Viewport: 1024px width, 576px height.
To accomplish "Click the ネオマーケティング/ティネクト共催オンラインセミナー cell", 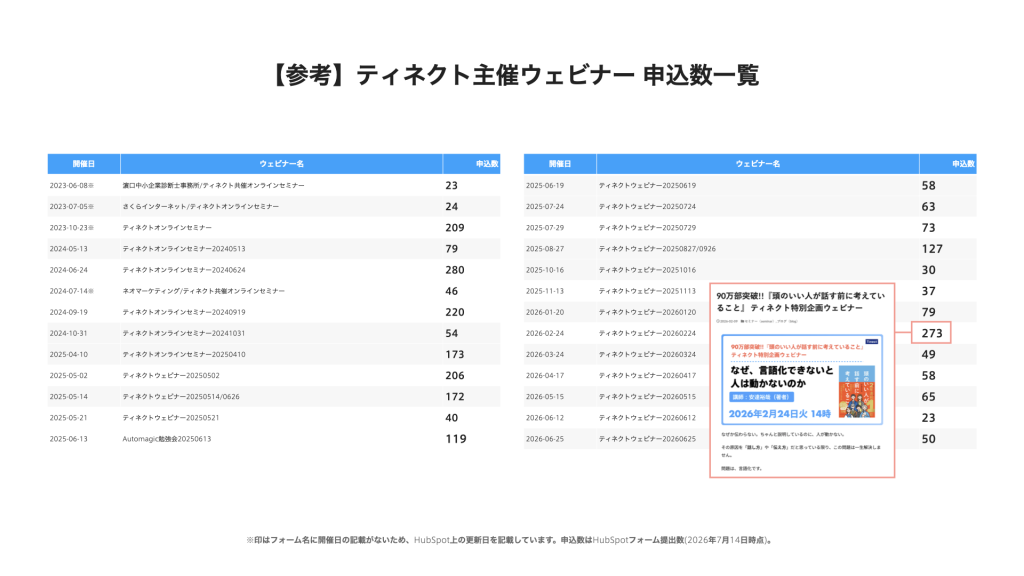I will pos(204,291).
